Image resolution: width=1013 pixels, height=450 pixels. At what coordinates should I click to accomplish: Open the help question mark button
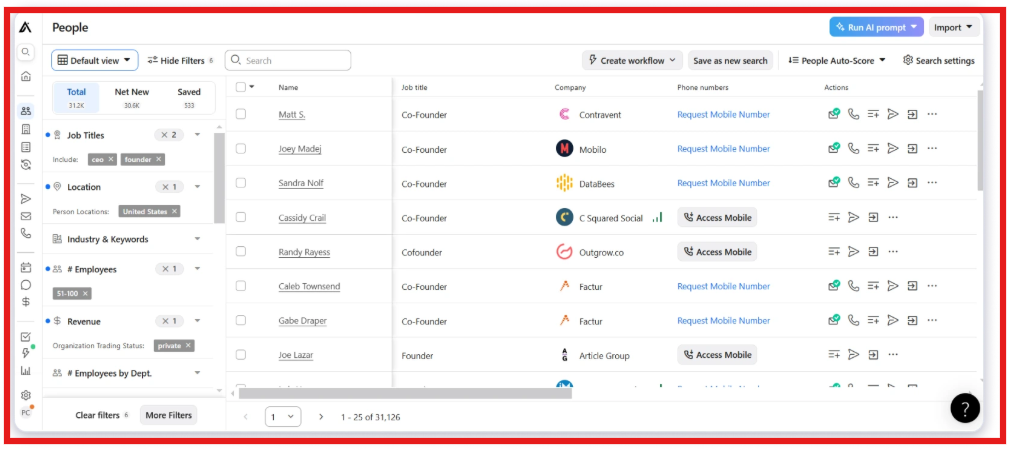[965, 408]
